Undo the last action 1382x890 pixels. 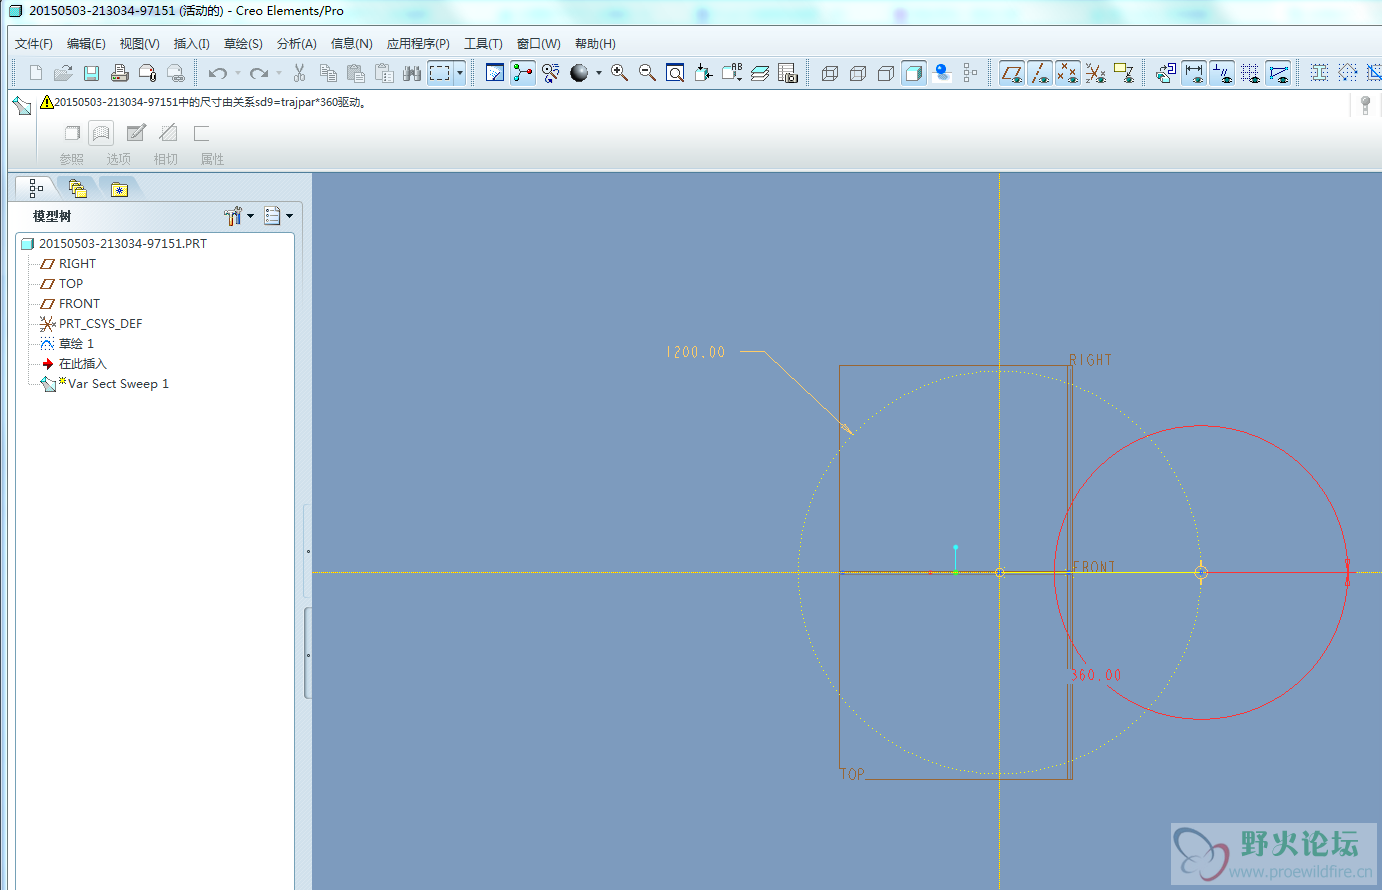(217, 73)
